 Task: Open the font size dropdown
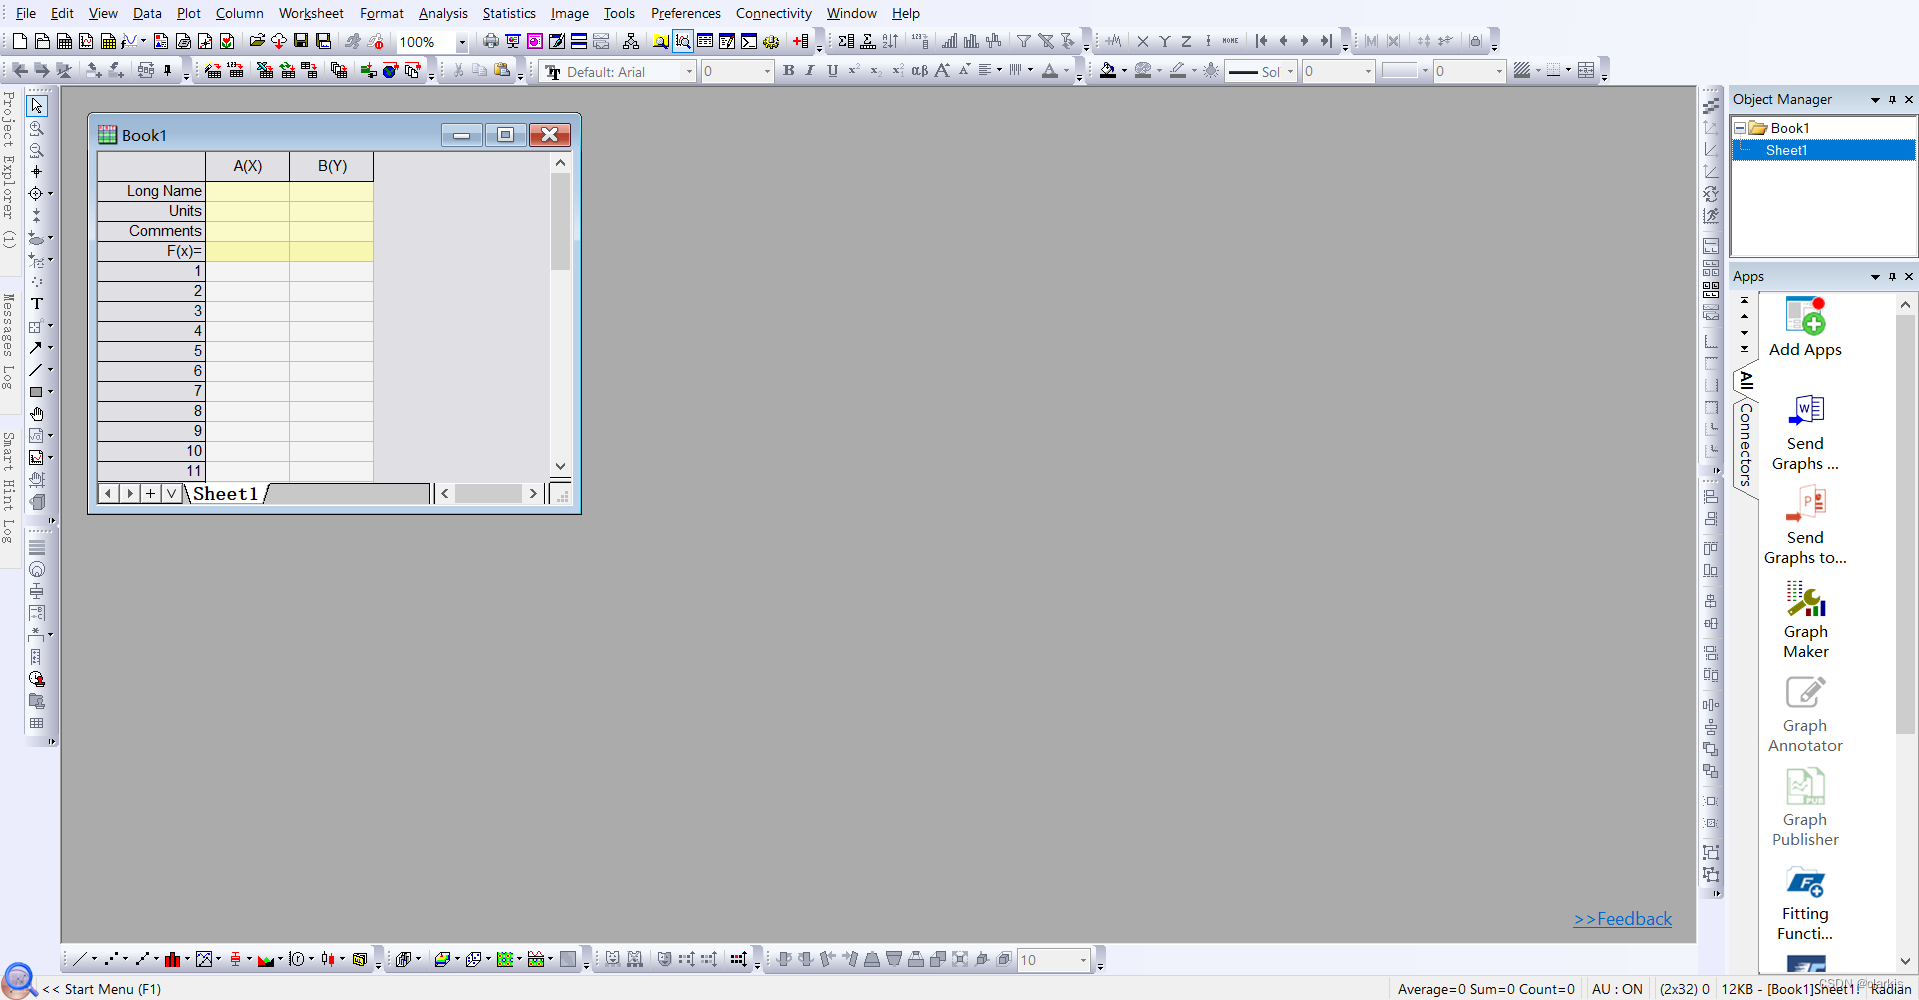(767, 72)
